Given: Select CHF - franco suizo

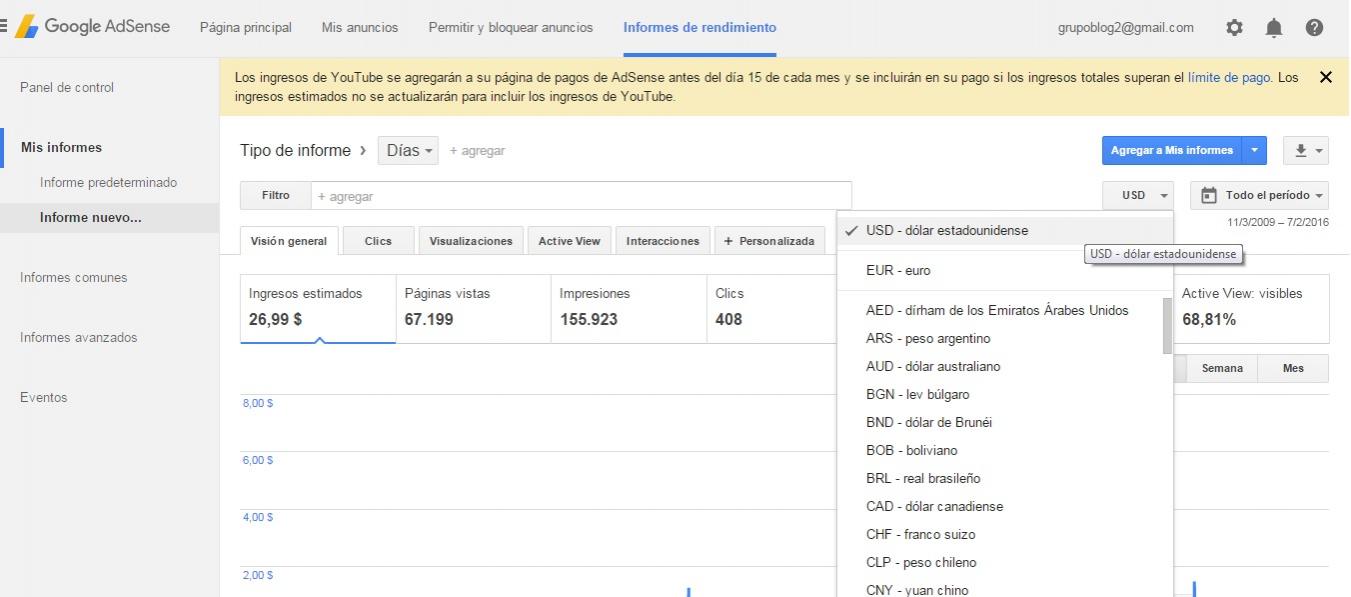Looking at the screenshot, I should tap(1000, 534).
